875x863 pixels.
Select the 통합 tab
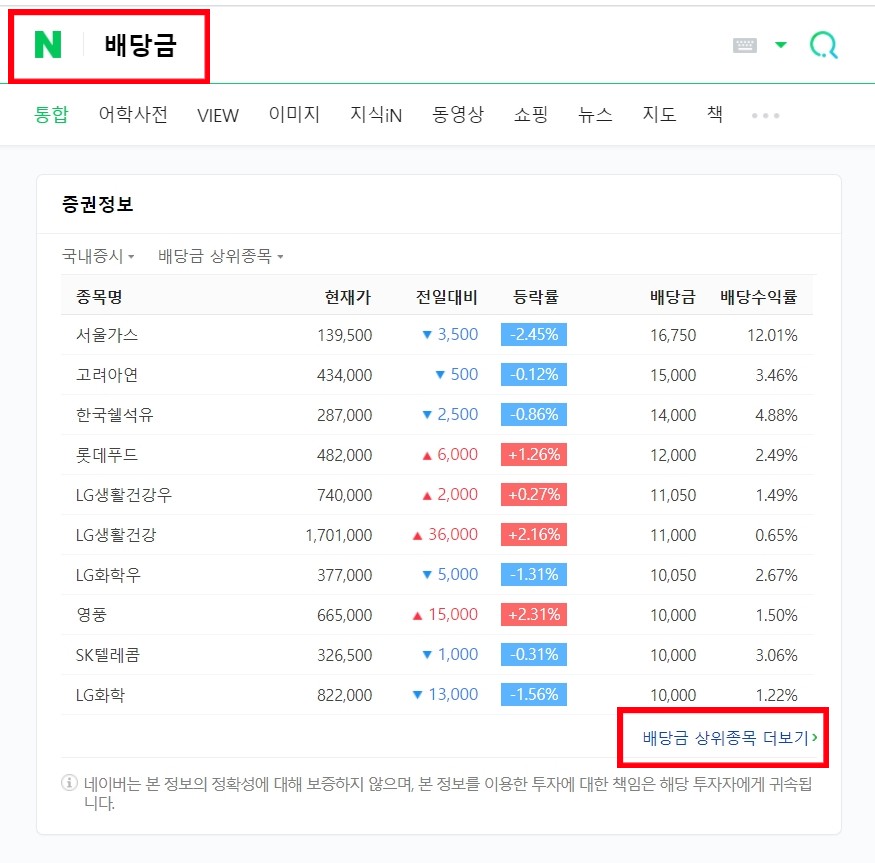[x=51, y=114]
